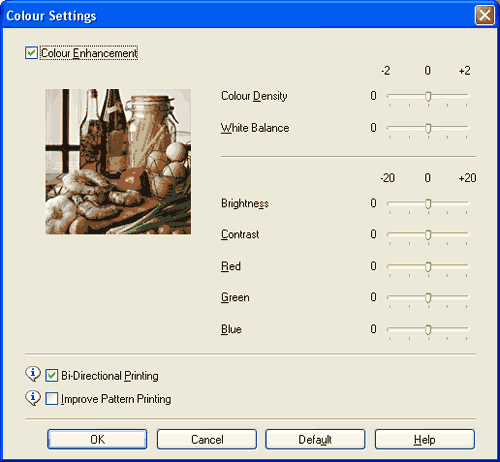Select the Brightness slider handle

[428, 204]
